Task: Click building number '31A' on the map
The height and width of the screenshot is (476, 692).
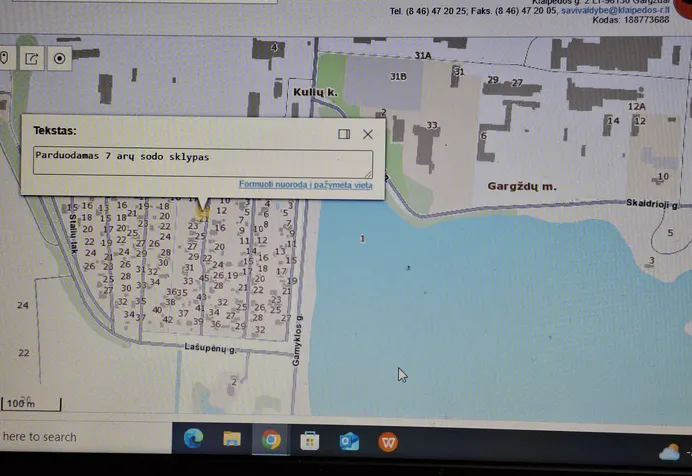Action: pos(423,56)
